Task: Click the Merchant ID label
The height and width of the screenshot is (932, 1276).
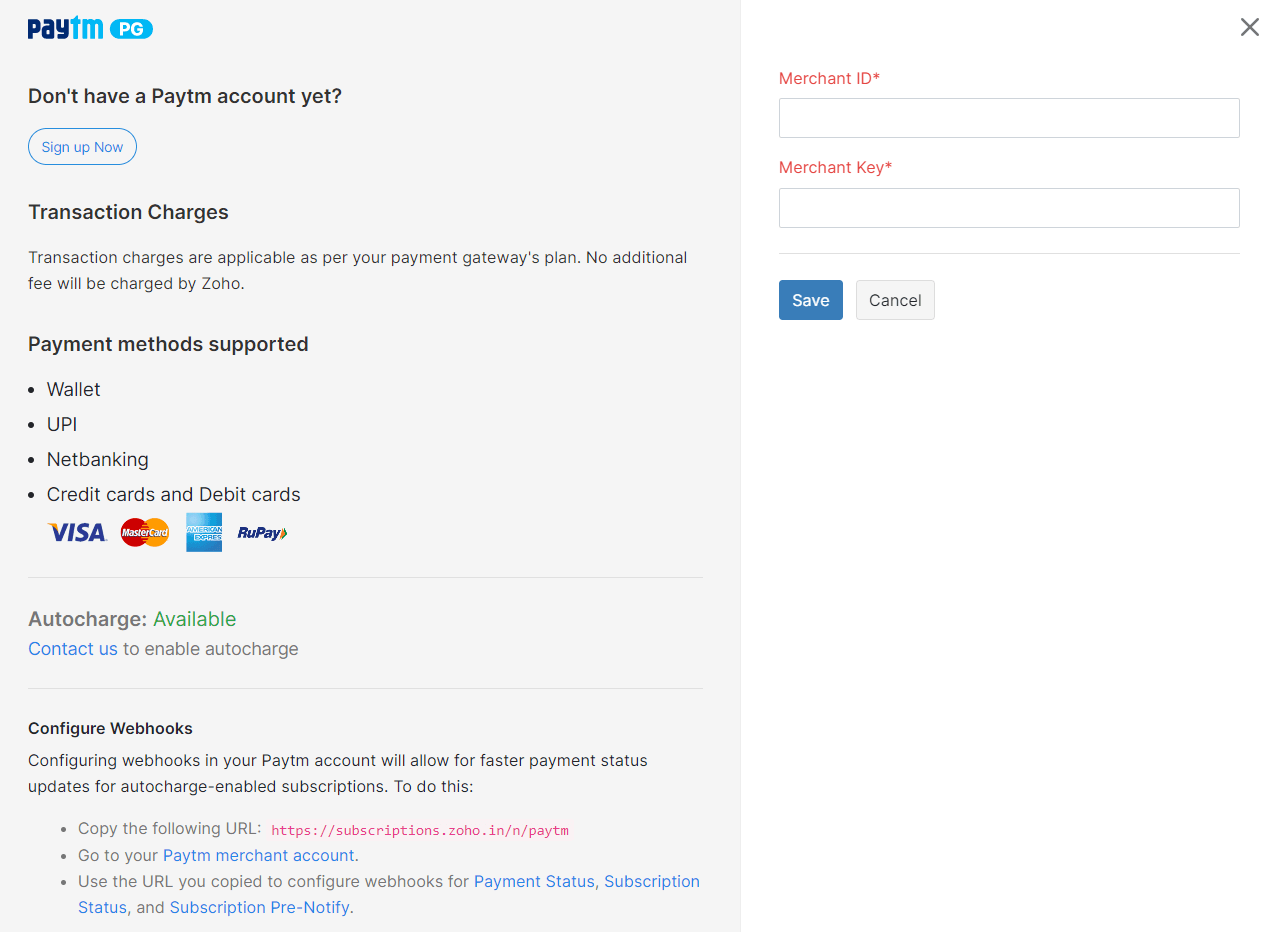Action: point(829,78)
